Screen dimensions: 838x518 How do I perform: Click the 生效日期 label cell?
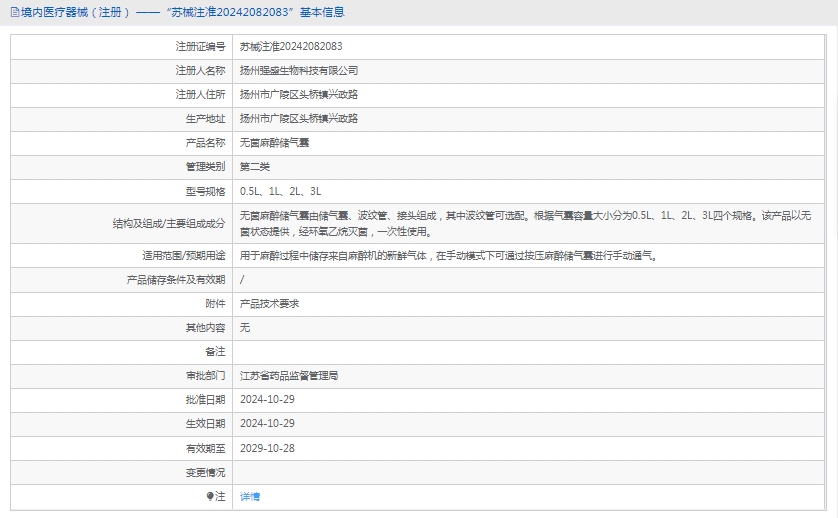205,424
